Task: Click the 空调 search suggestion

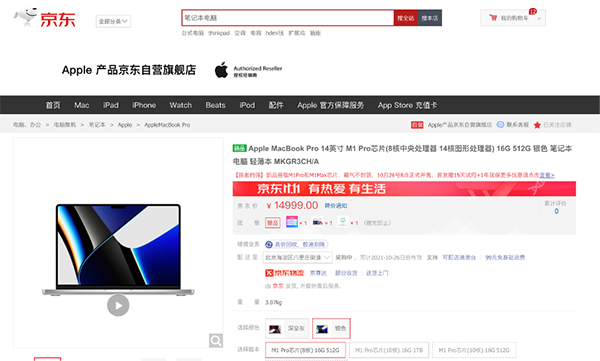Action: click(240, 33)
